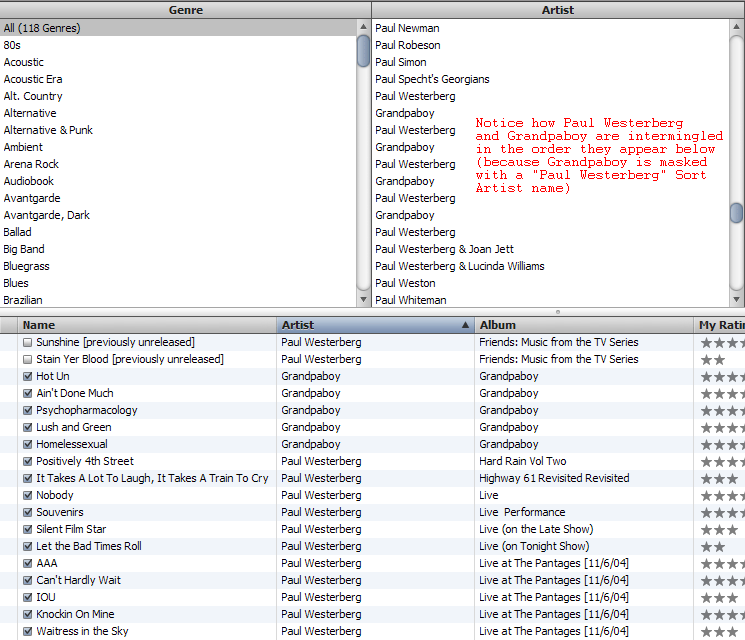The height and width of the screenshot is (640, 745).
Task: Select the Live (on the Late Show) album cell
Action: pyautogui.click(x=584, y=529)
